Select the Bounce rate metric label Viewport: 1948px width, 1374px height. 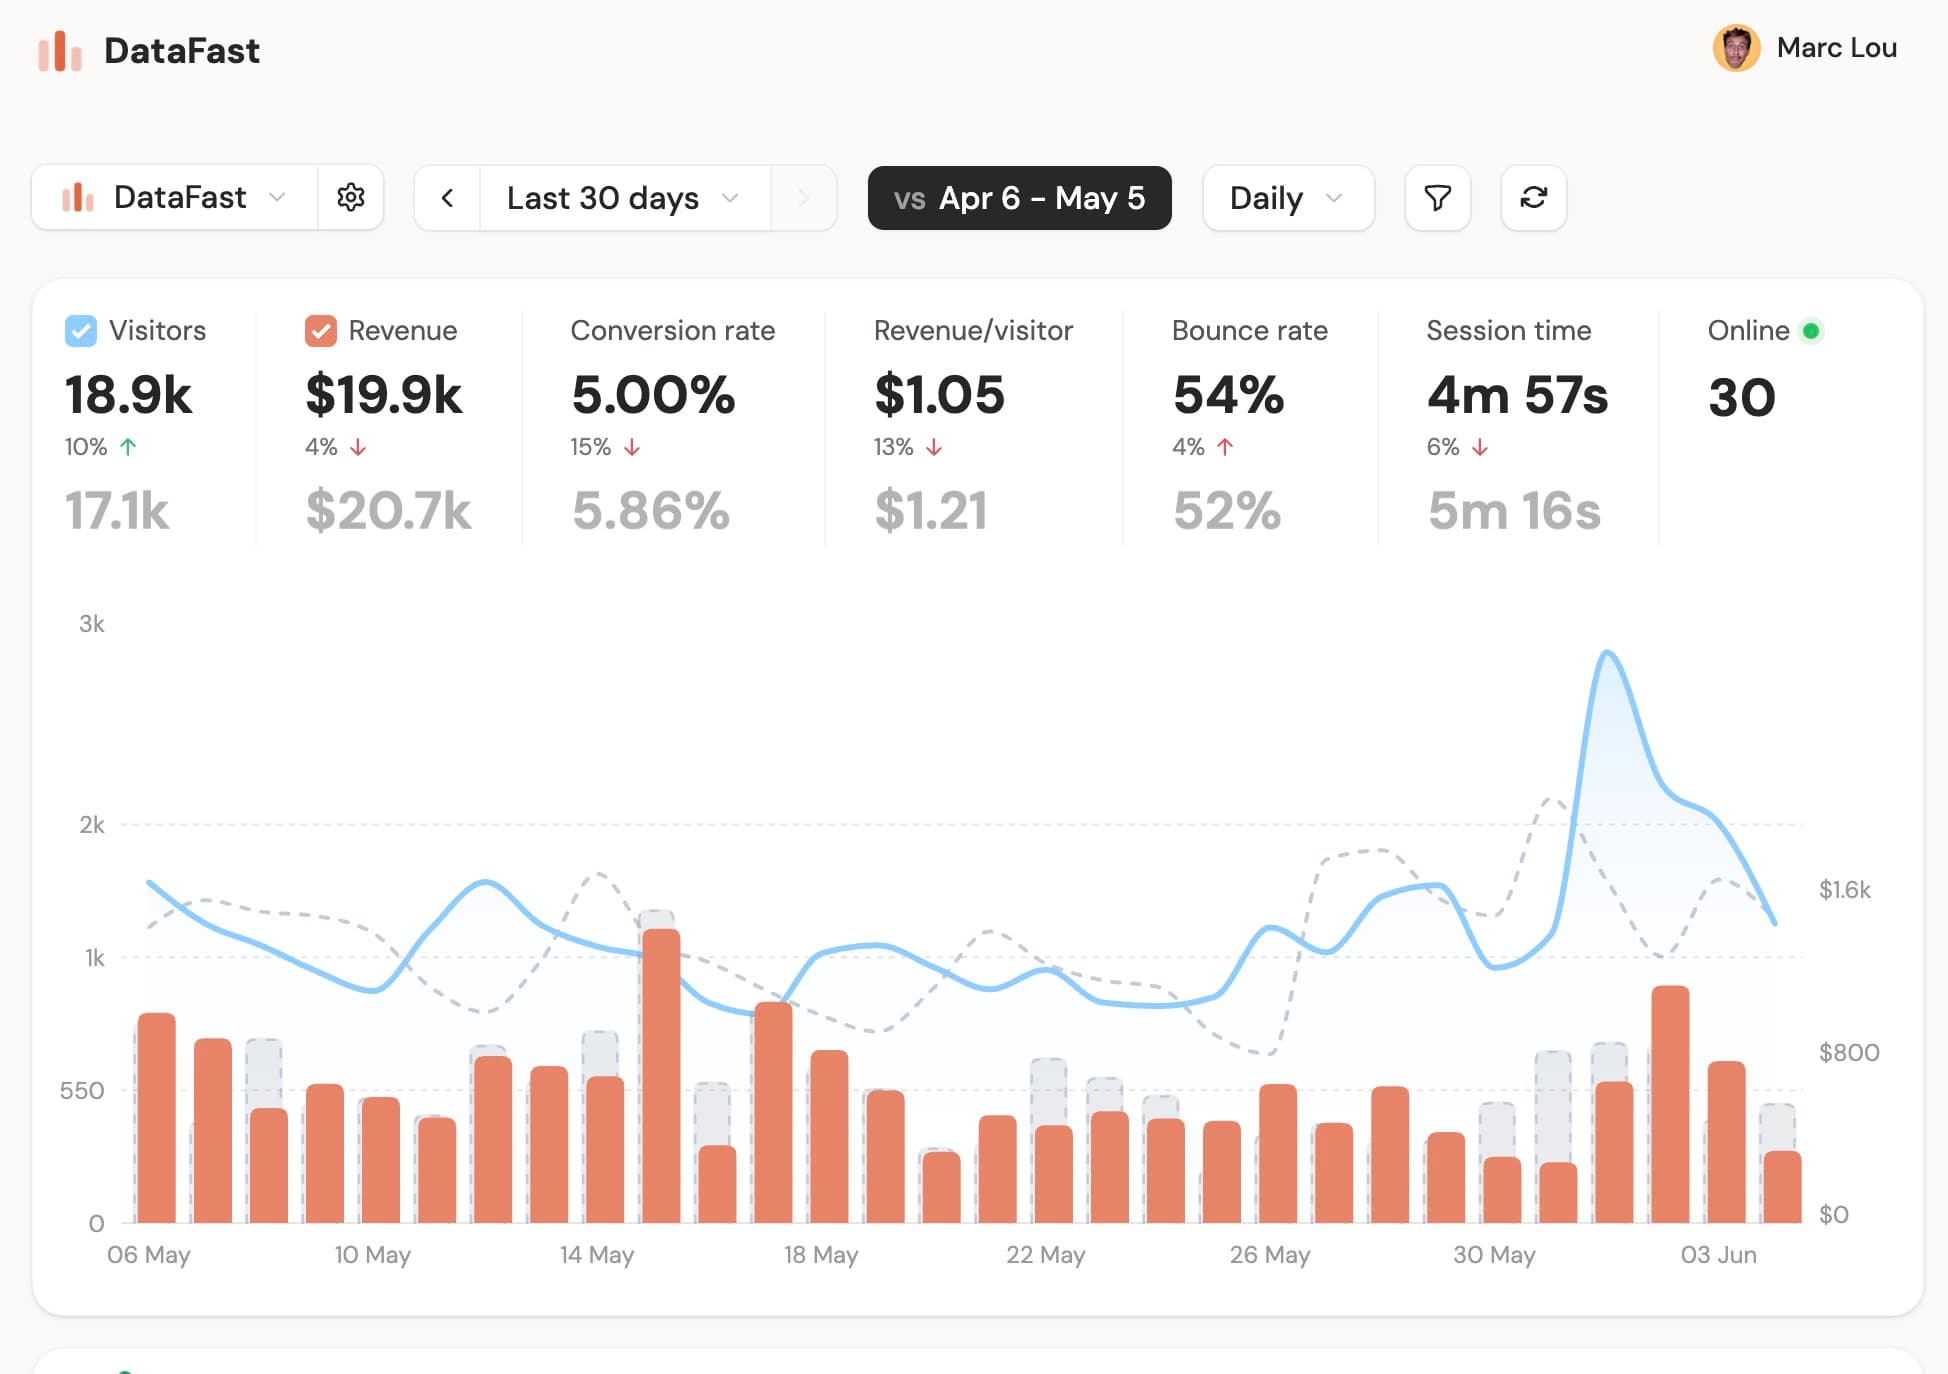click(1250, 331)
